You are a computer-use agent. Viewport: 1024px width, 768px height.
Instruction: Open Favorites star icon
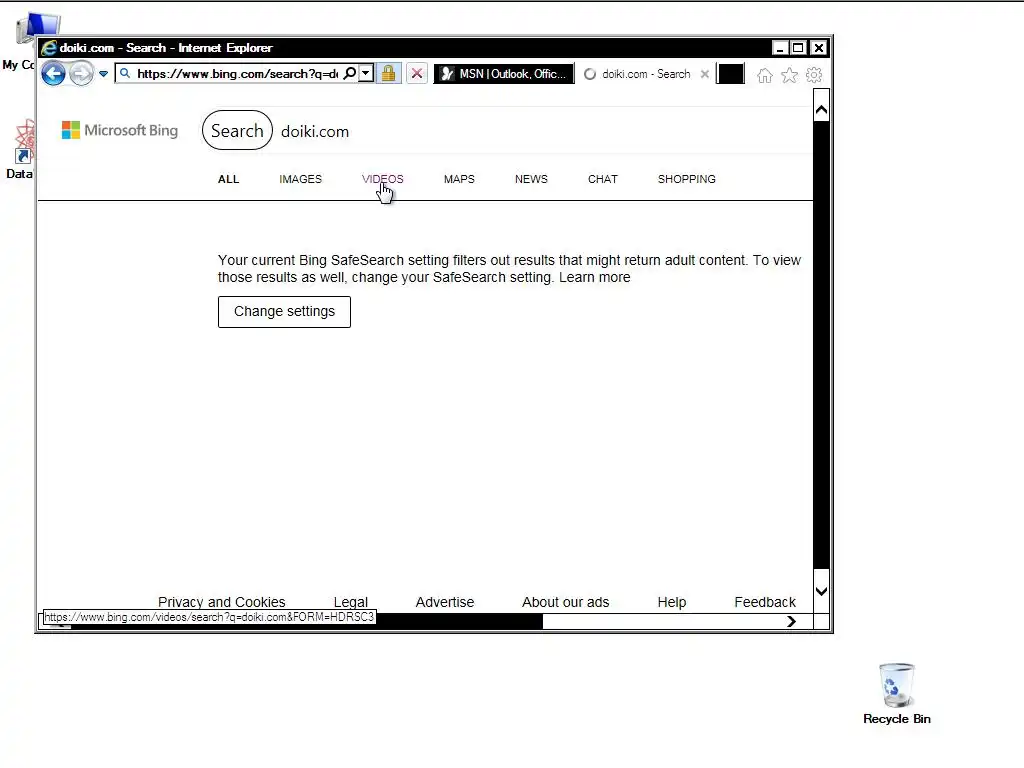pos(790,75)
